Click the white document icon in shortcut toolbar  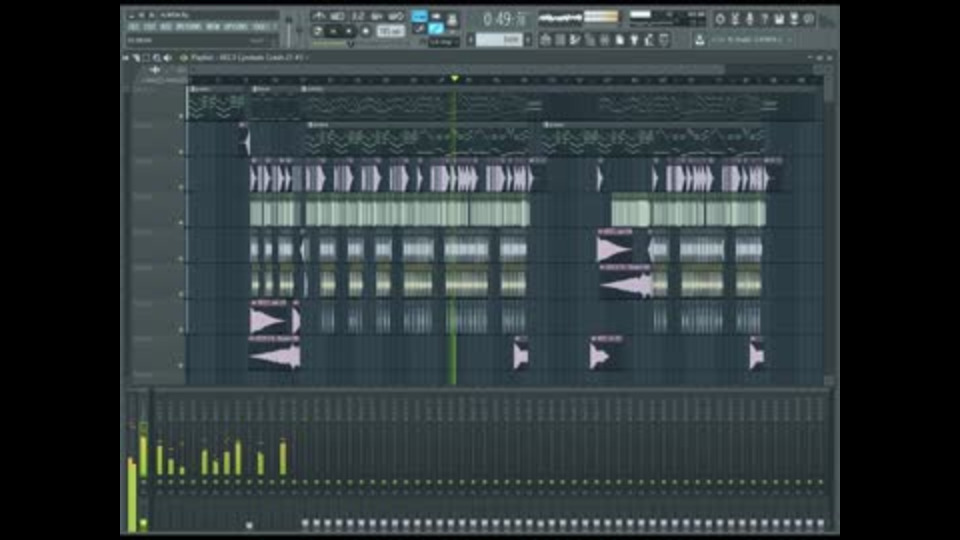click(620, 40)
